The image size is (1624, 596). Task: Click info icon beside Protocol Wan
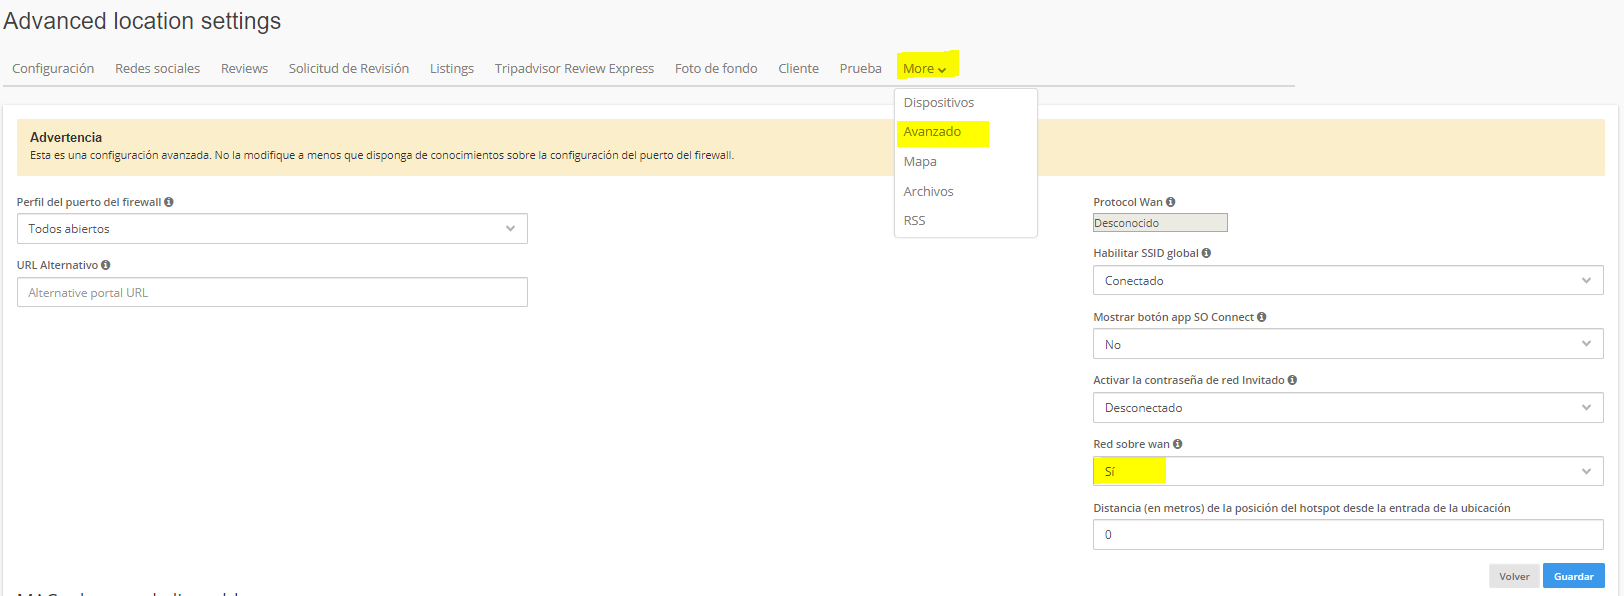(1170, 202)
